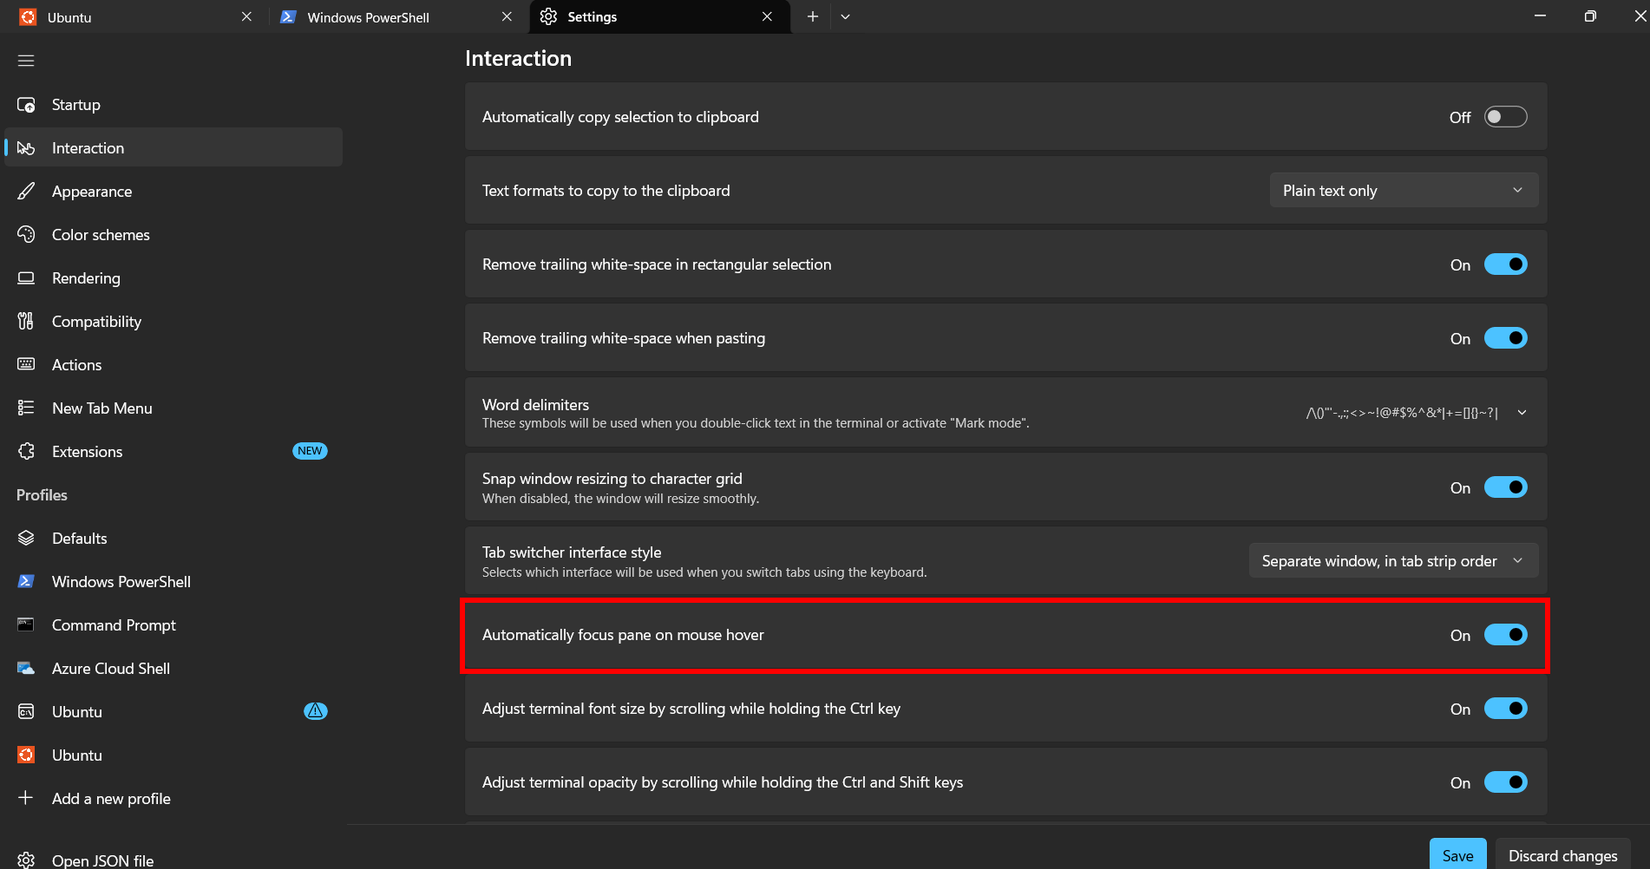Viewport: 1650px width, 869px height.
Task: Minimize the Terminal window
Action: tap(1540, 16)
